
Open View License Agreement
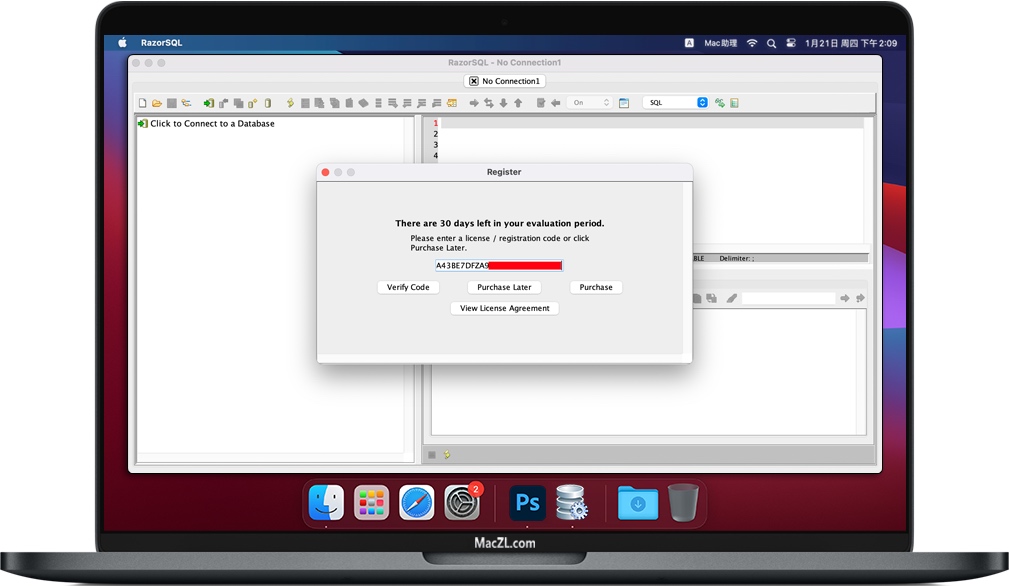pyautogui.click(x=504, y=309)
